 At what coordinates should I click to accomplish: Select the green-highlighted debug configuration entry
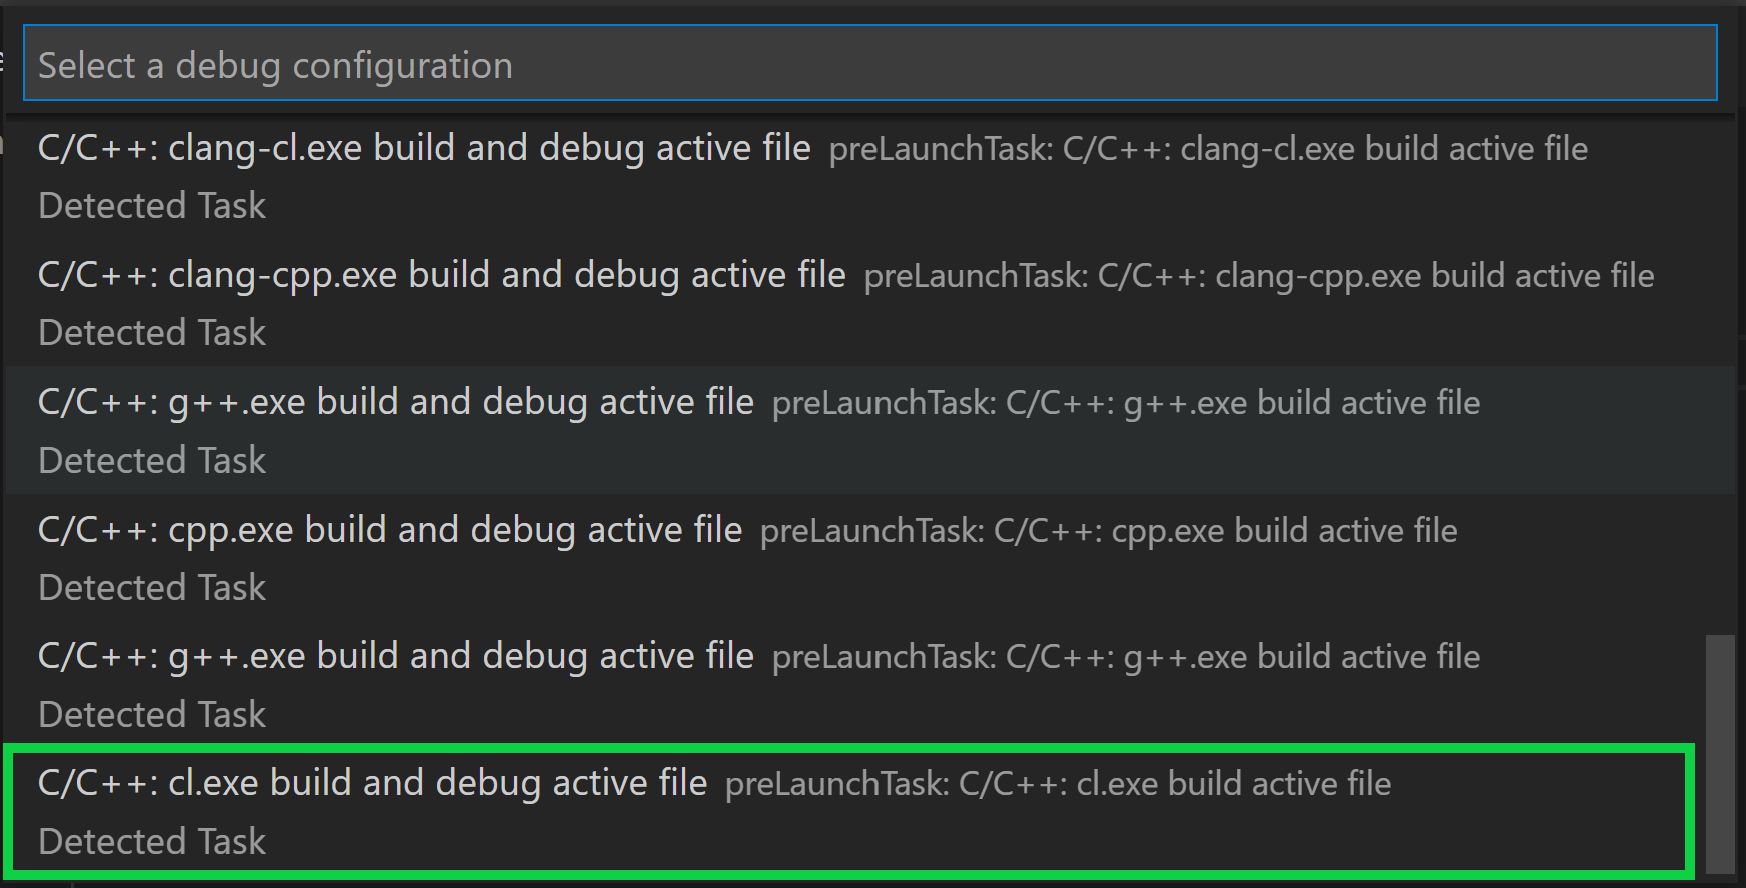[x=372, y=783]
